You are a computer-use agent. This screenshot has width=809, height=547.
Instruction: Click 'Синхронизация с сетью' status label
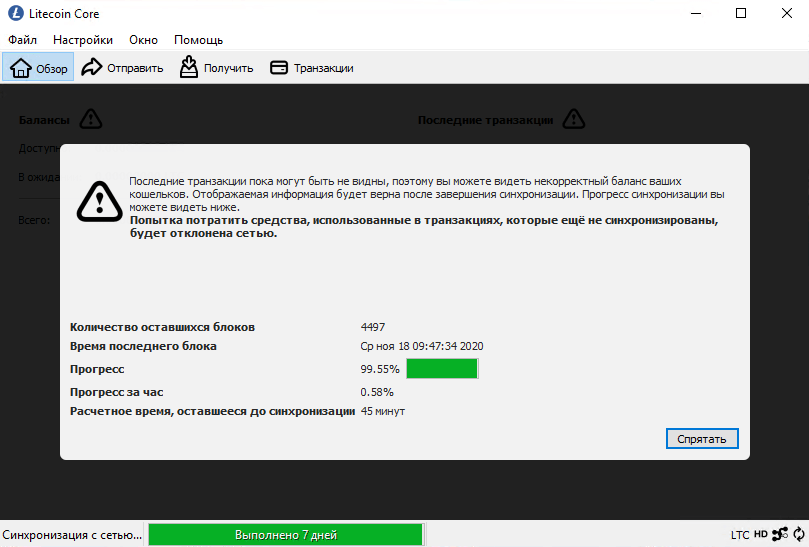pyautogui.click(x=72, y=535)
